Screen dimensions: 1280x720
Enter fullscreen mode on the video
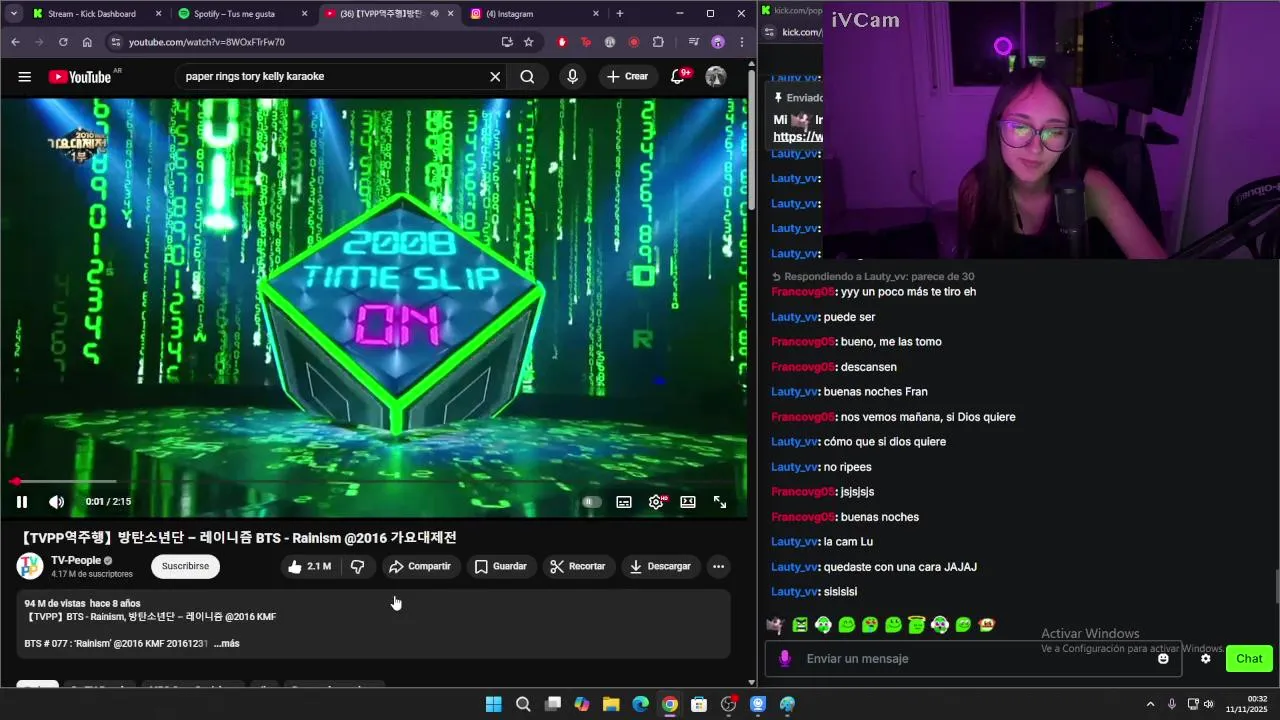(x=720, y=502)
